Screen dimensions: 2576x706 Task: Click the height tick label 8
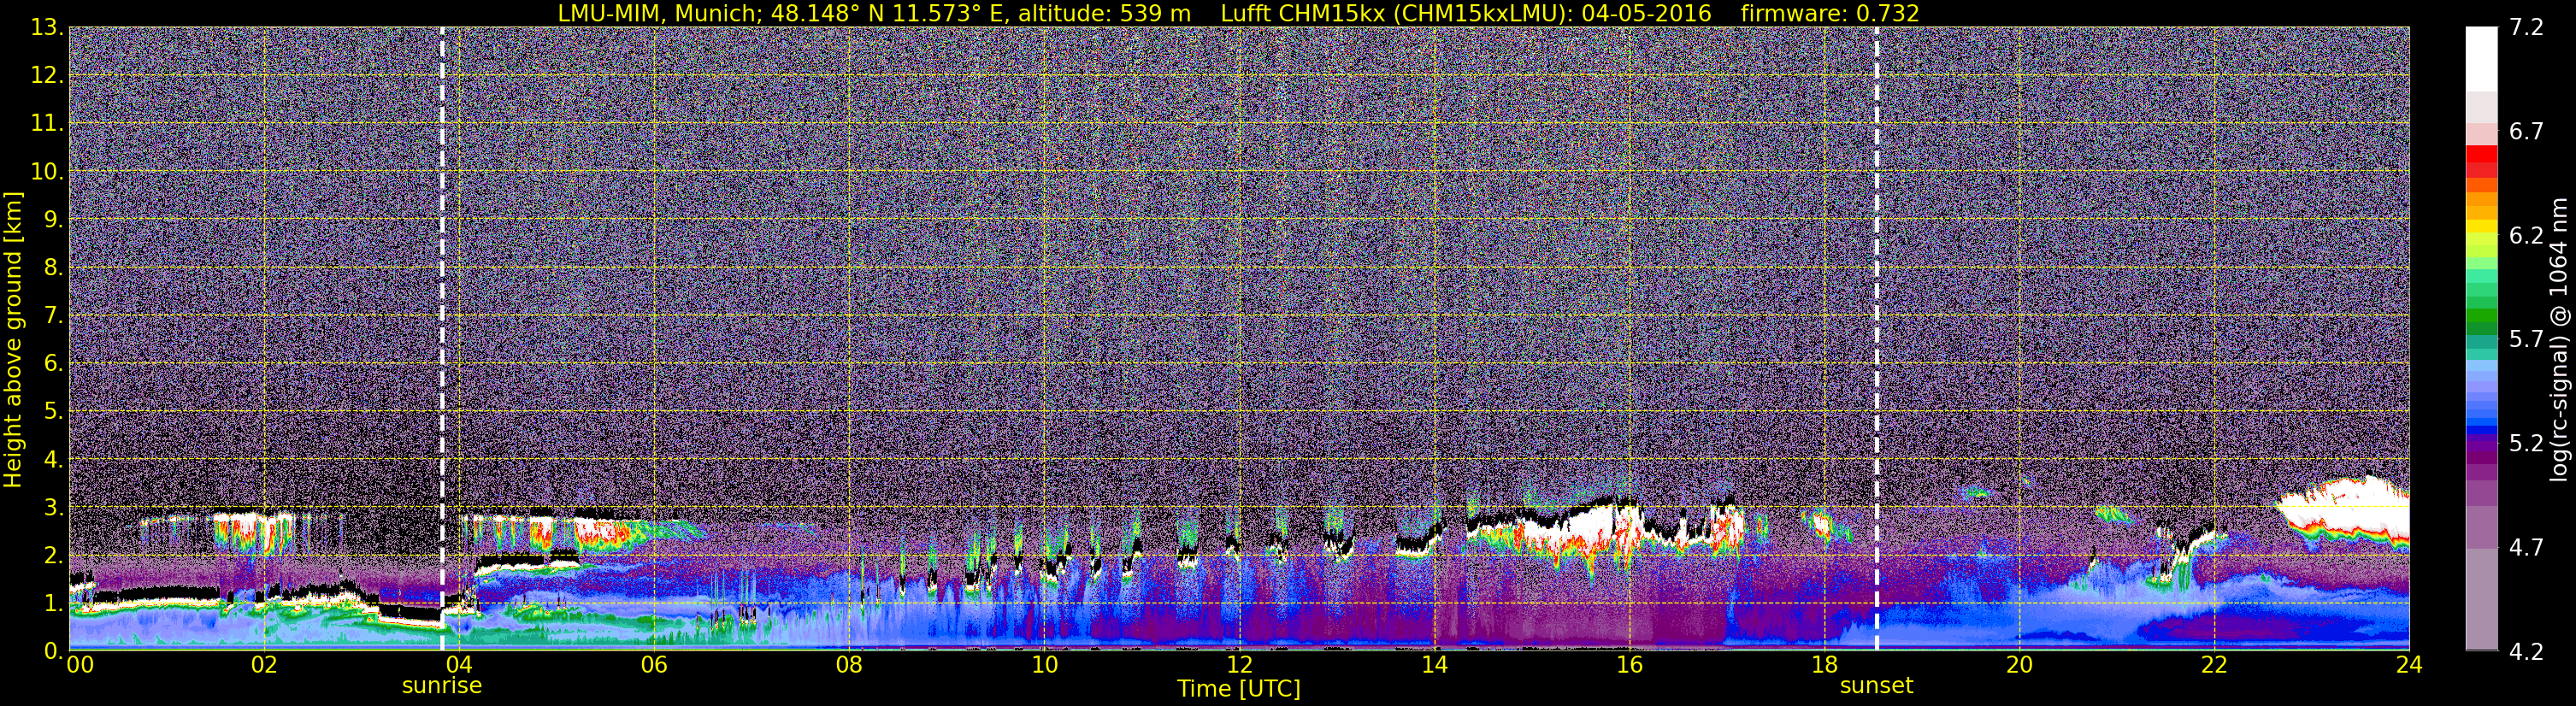tap(53, 267)
